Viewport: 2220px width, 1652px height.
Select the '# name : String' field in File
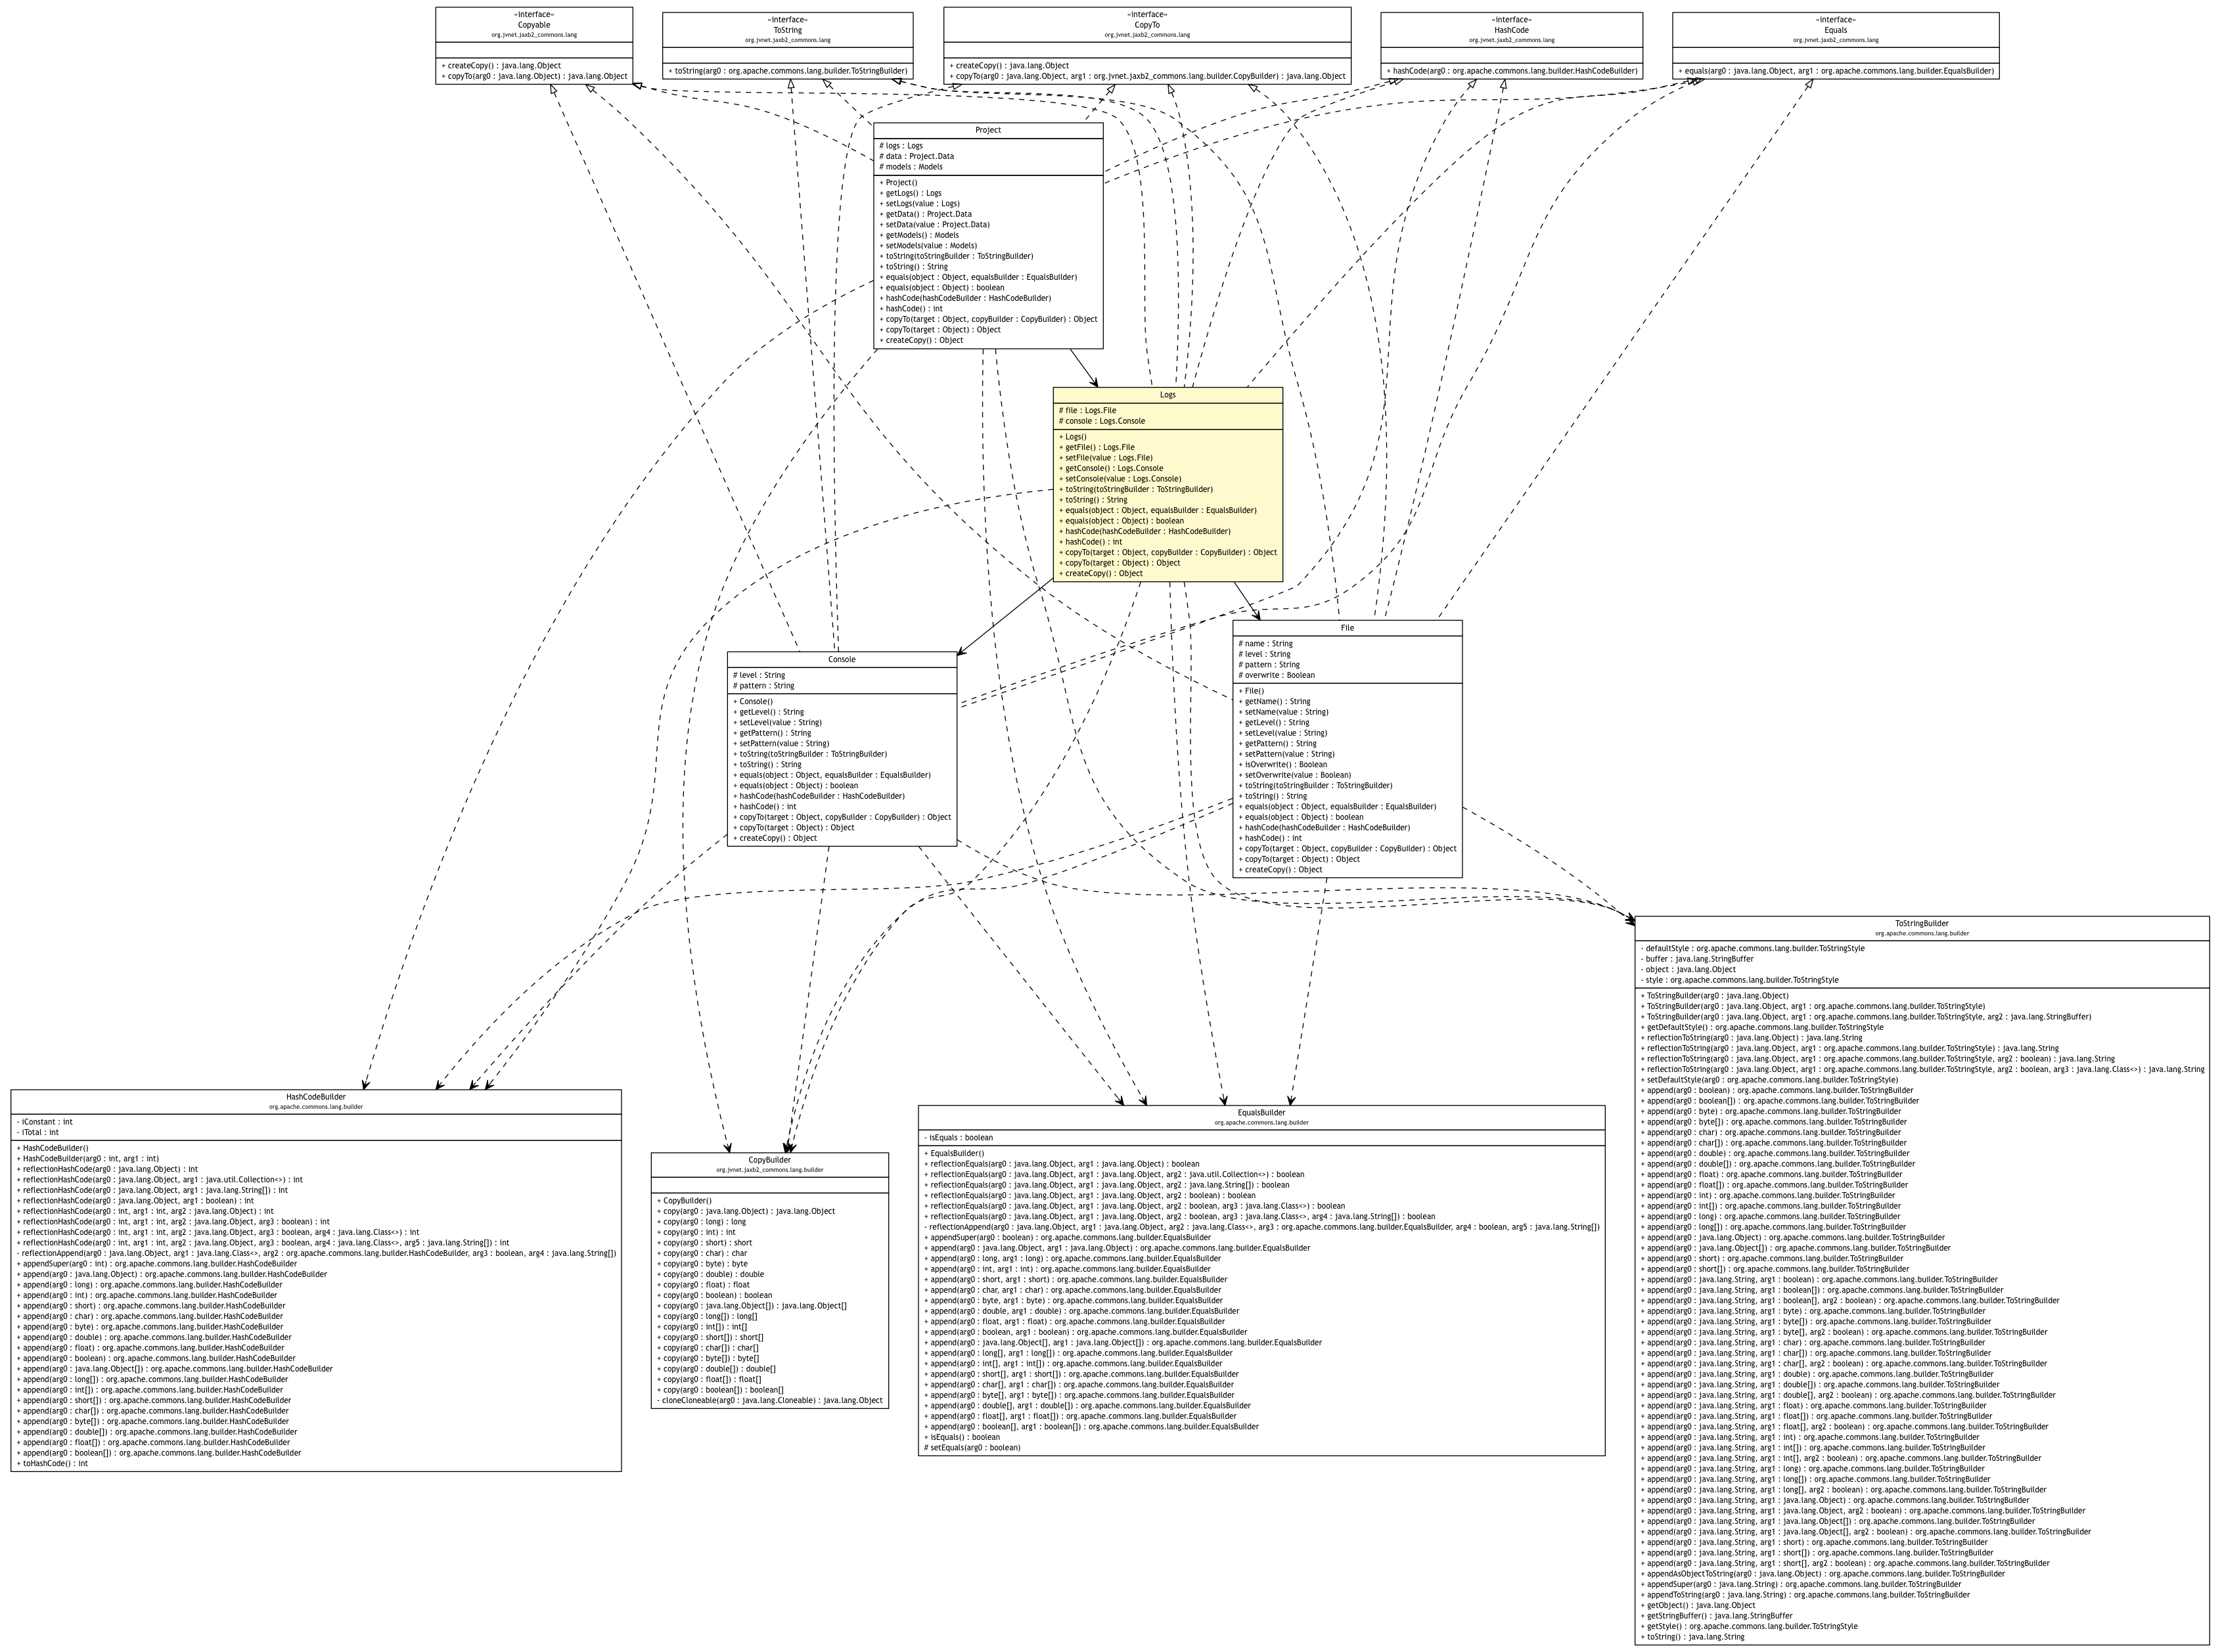coord(1265,644)
